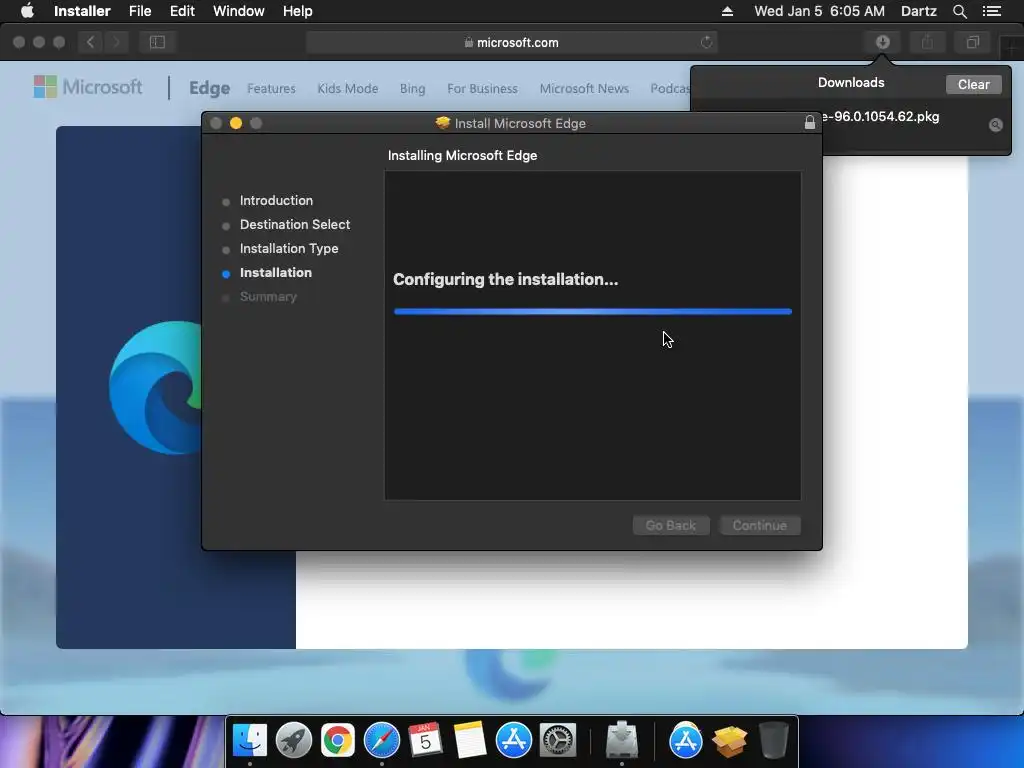Open Safari compass in Dock

point(381,740)
